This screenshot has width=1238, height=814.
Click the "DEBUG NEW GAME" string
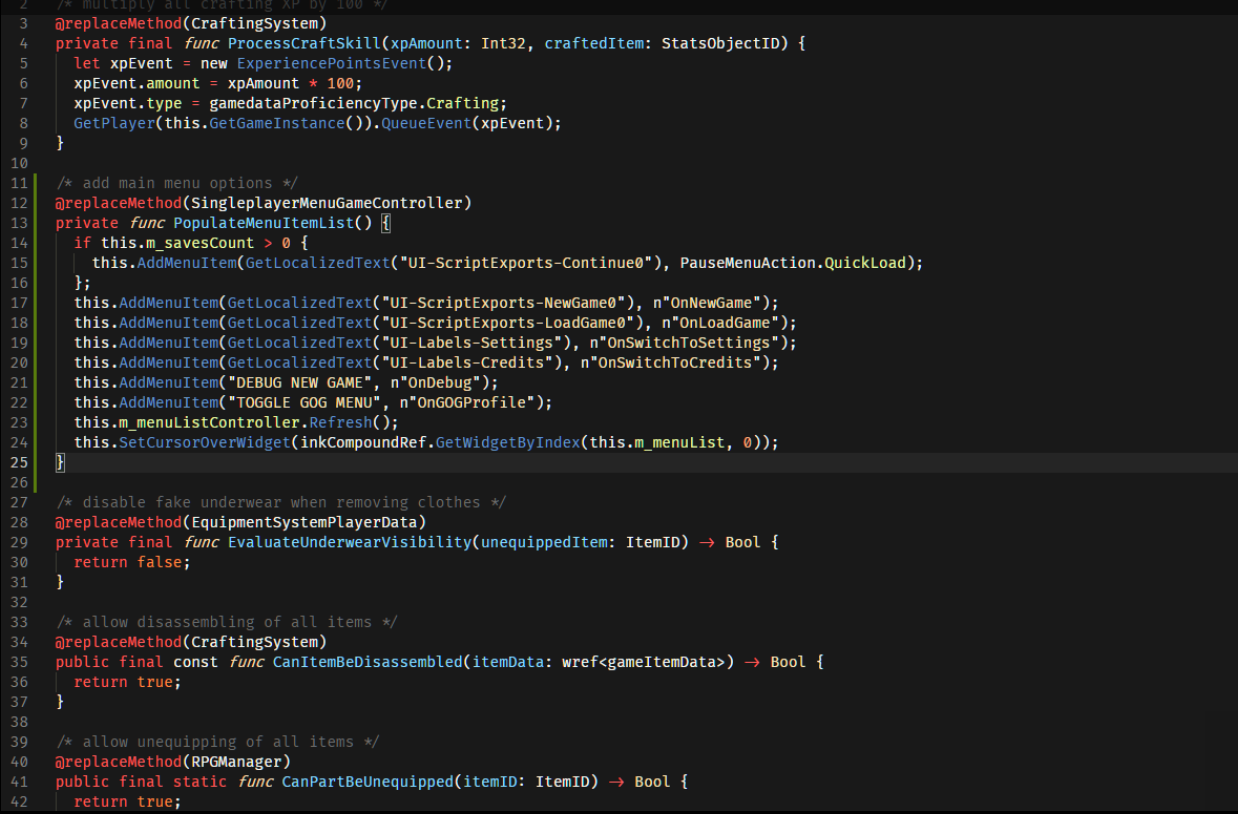pos(300,383)
